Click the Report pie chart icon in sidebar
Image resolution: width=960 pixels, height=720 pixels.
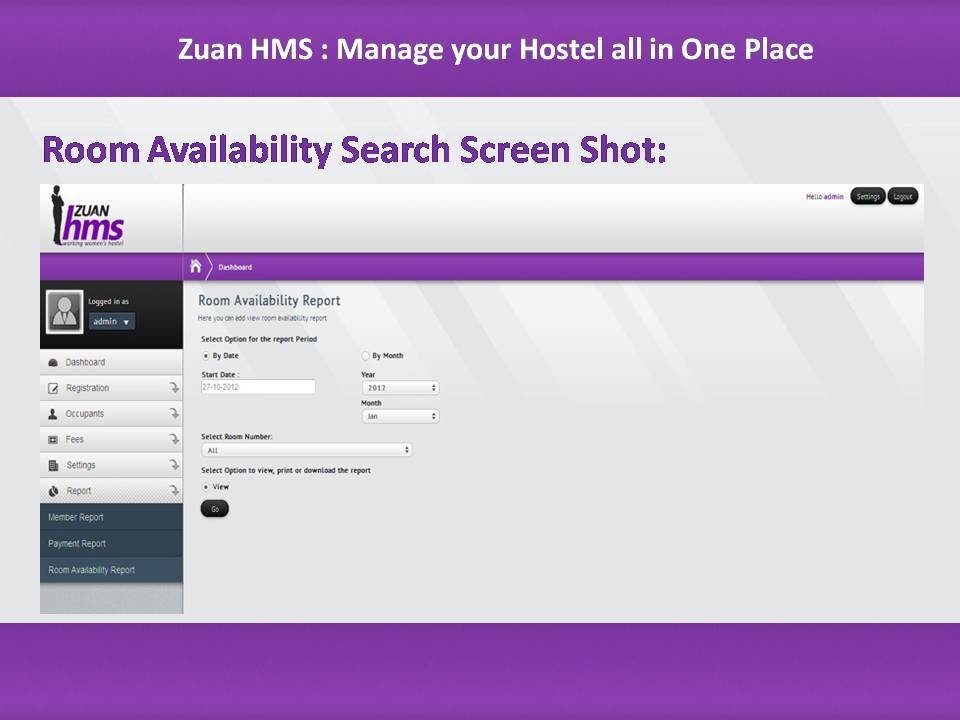tap(53, 491)
